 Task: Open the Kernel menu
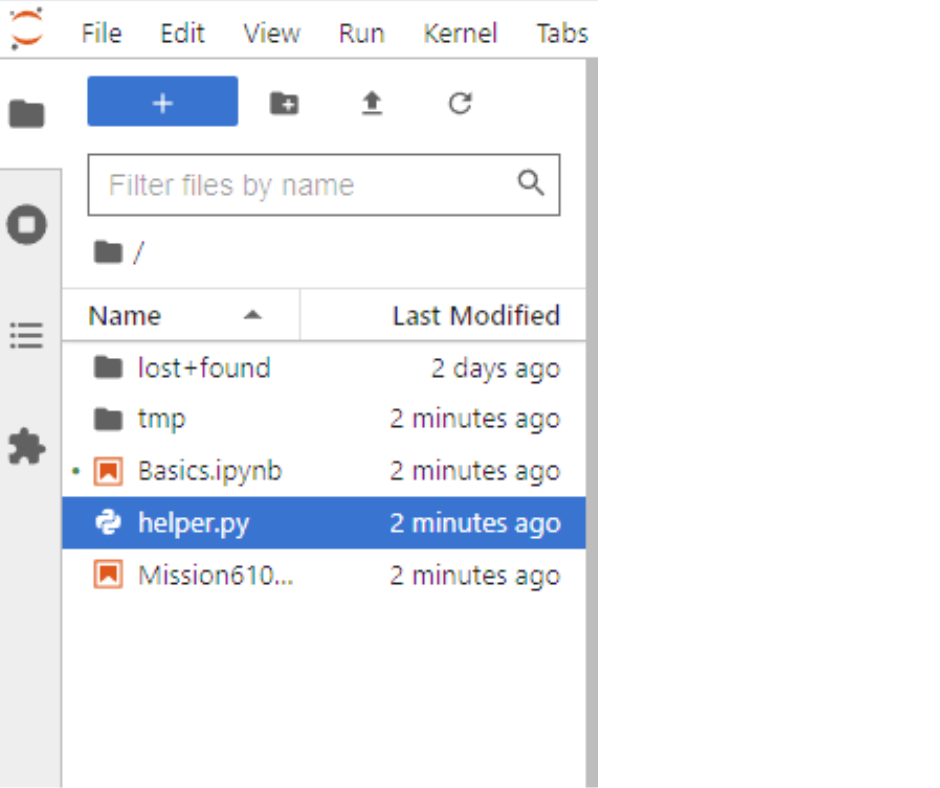(460, 33)
